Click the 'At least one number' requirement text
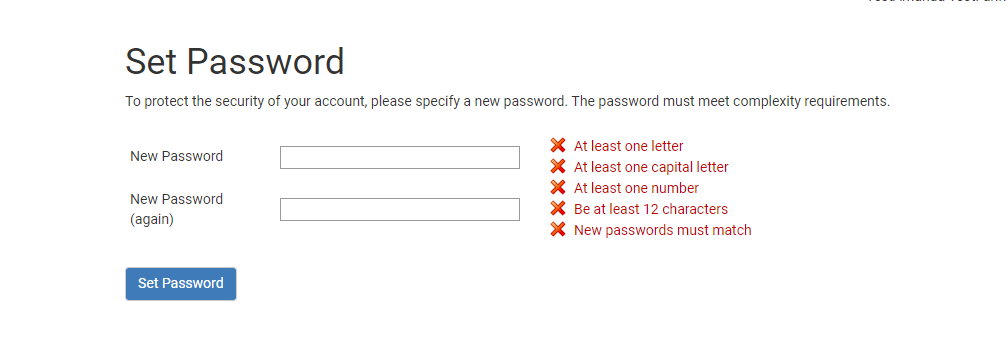 (x=636, y=188)
